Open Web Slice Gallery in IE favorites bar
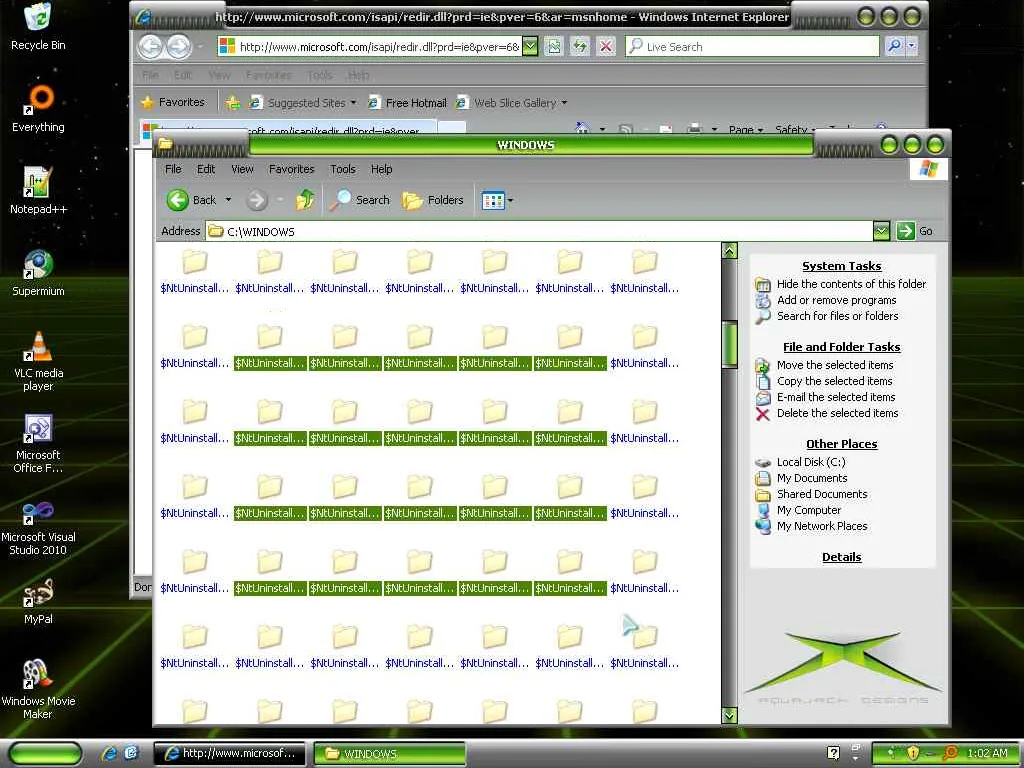This screenshot has height=768, width=1024. coord(511,103)
